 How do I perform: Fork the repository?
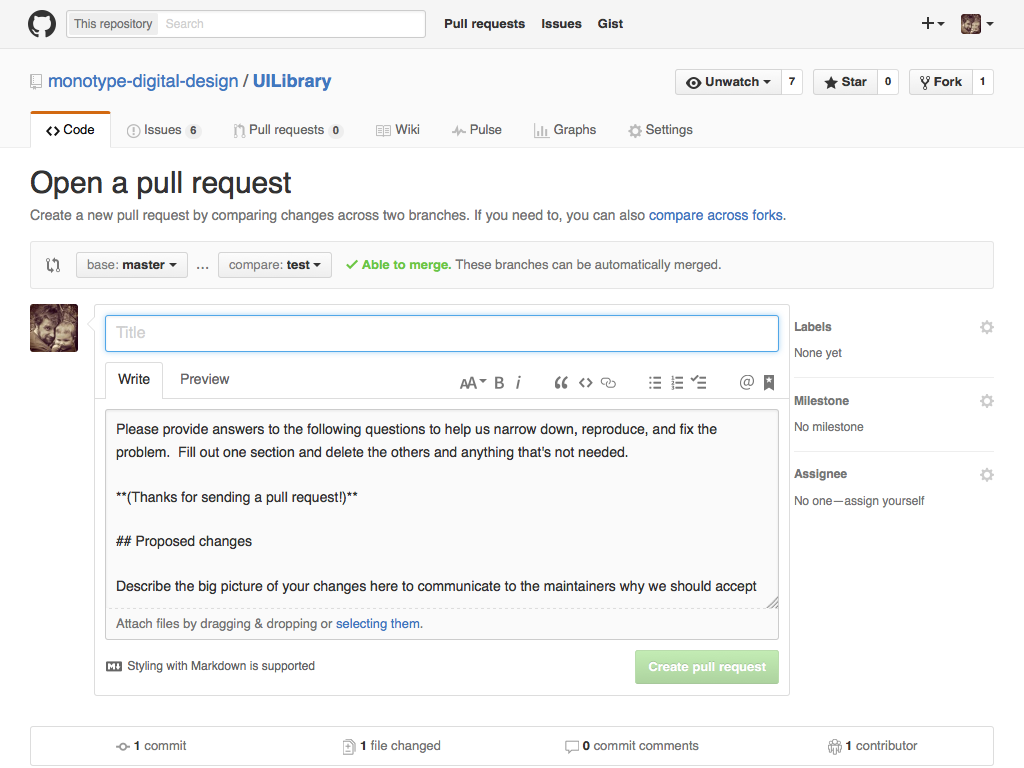click(x=940, y=82)
